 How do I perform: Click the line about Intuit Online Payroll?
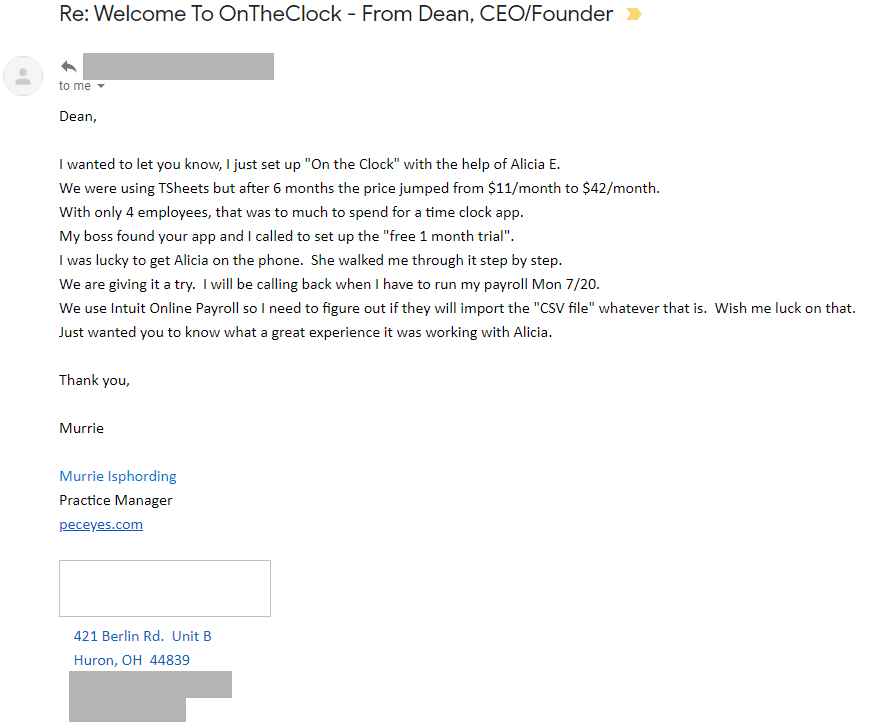[457, 308]
